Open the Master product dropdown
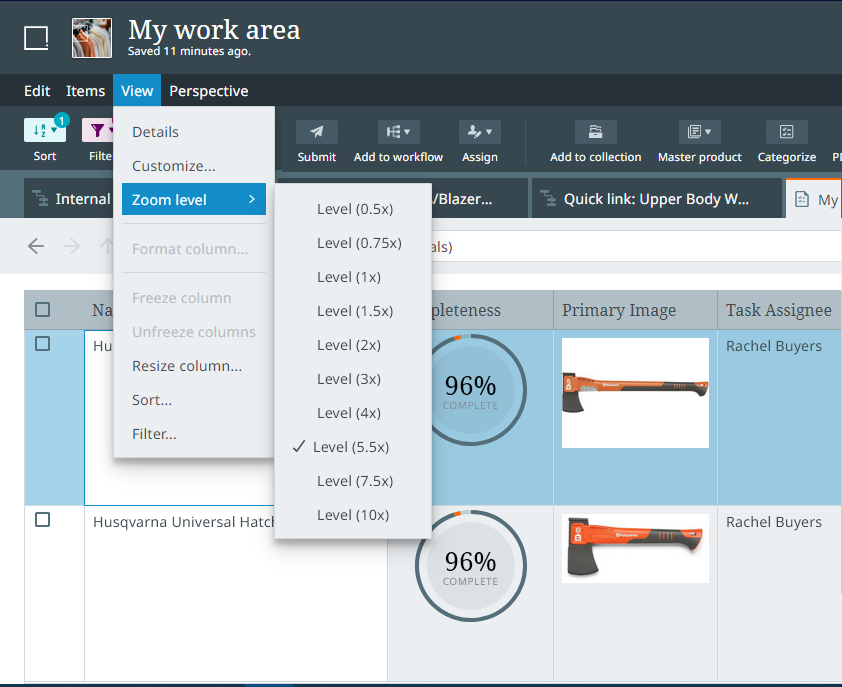Image resolution: width=842 pixels, height=687 pixels. click(699, 132)
